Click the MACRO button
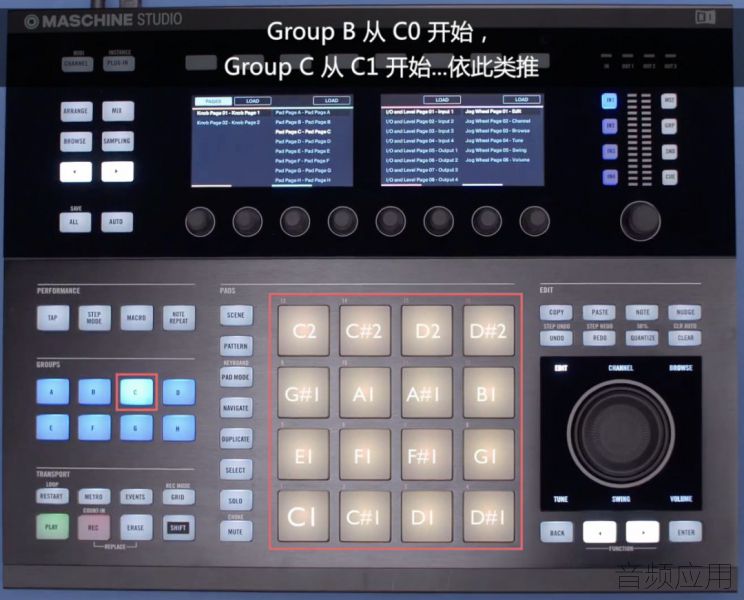The image size is (744, 600). [x=137, y=317]
